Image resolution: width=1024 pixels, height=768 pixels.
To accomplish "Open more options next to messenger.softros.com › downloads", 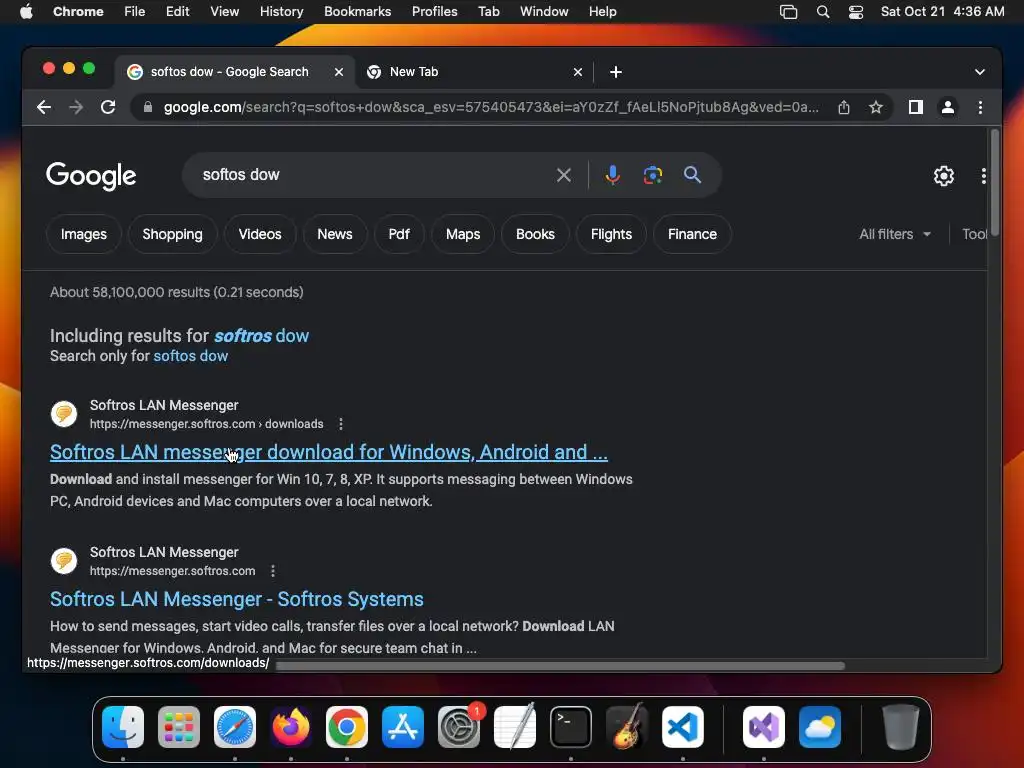I will tap(341, 424).
